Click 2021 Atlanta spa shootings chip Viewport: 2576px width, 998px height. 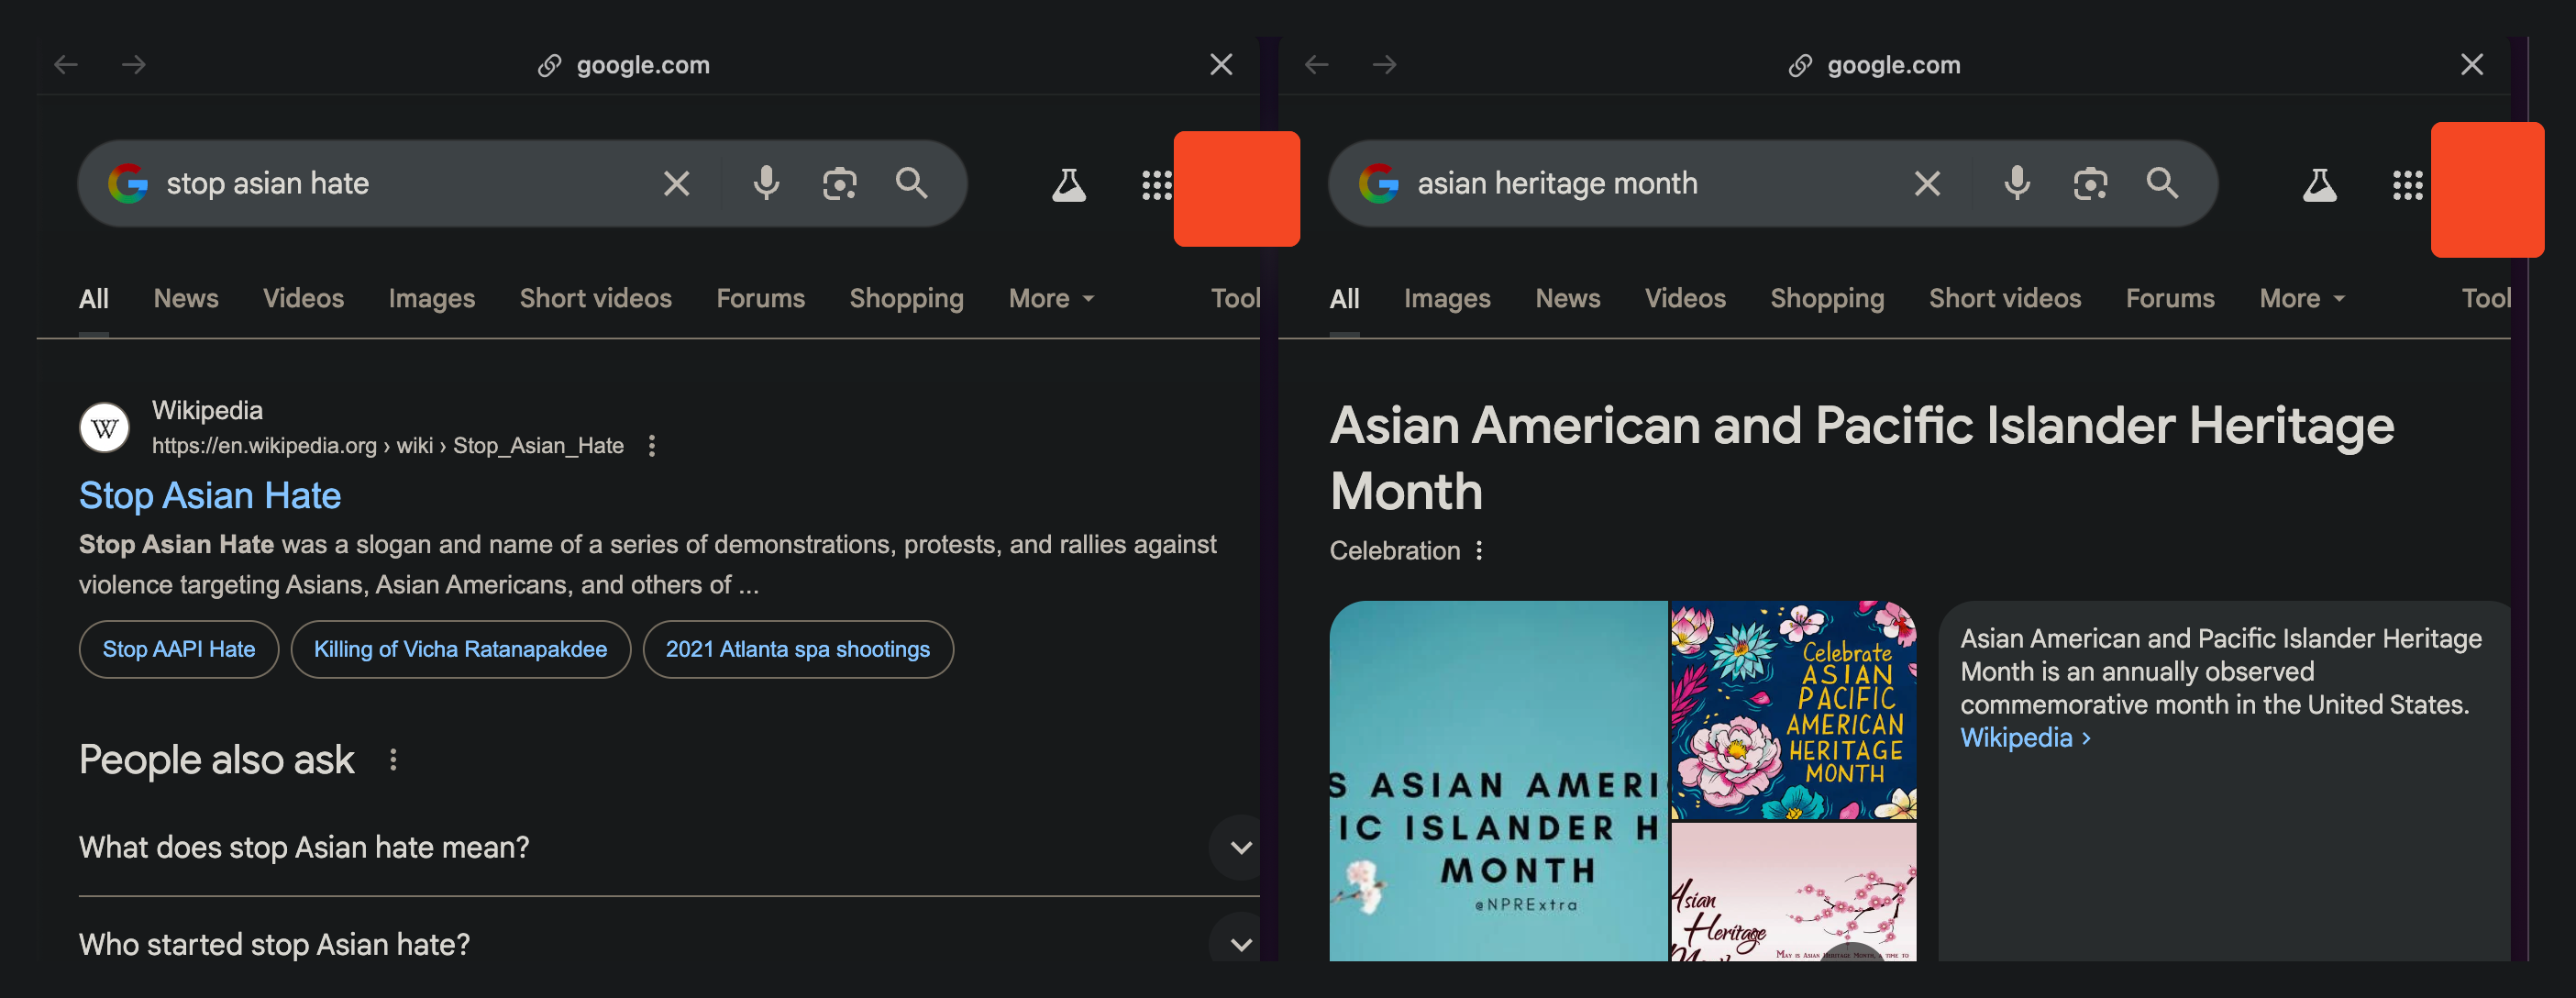coord(798,650)
